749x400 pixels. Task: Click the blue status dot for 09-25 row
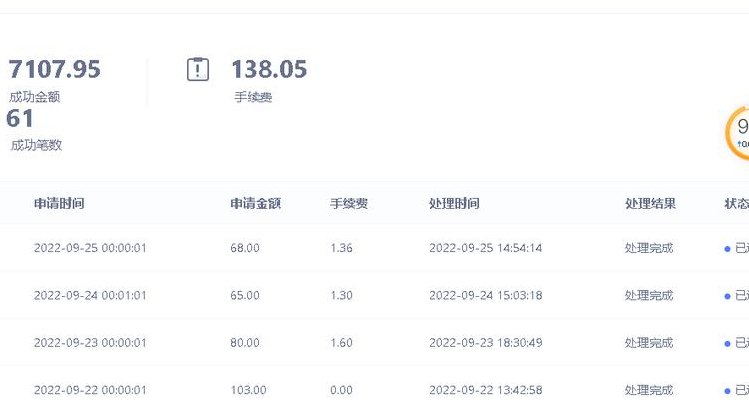728,249
